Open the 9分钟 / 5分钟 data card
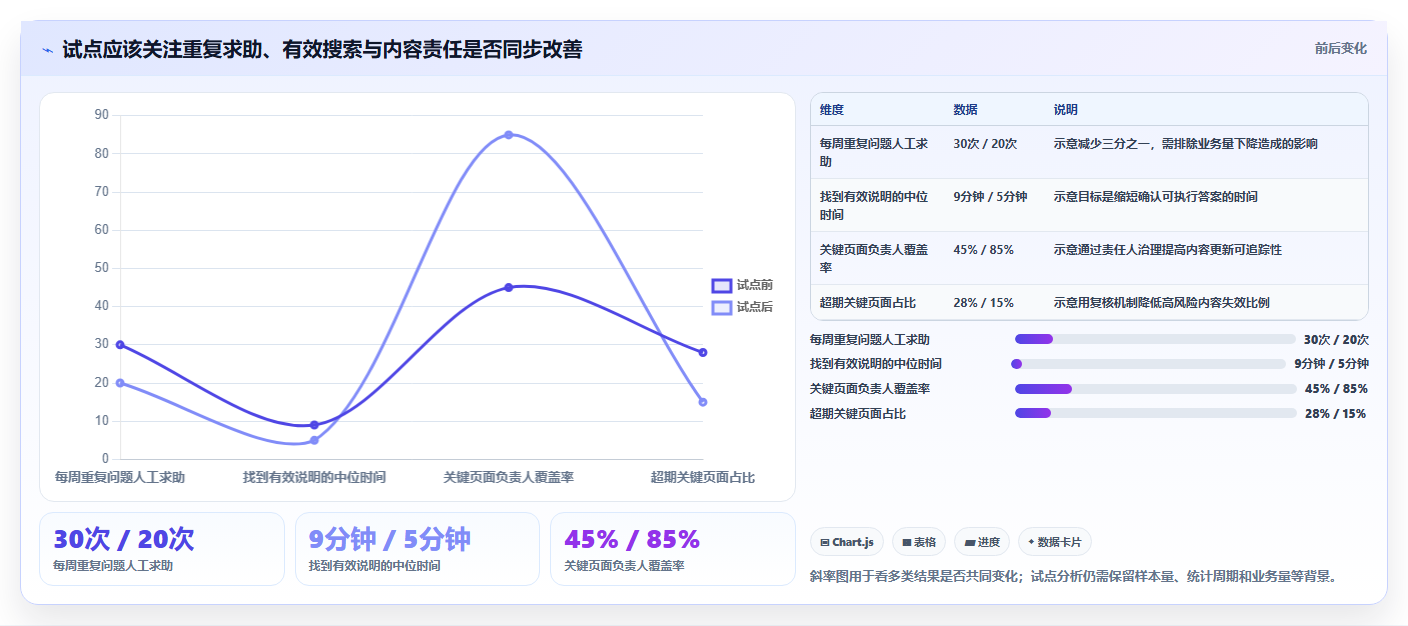Image resolution: width=1408 pixels, height=626 pixels. click(x=417, y=549)
